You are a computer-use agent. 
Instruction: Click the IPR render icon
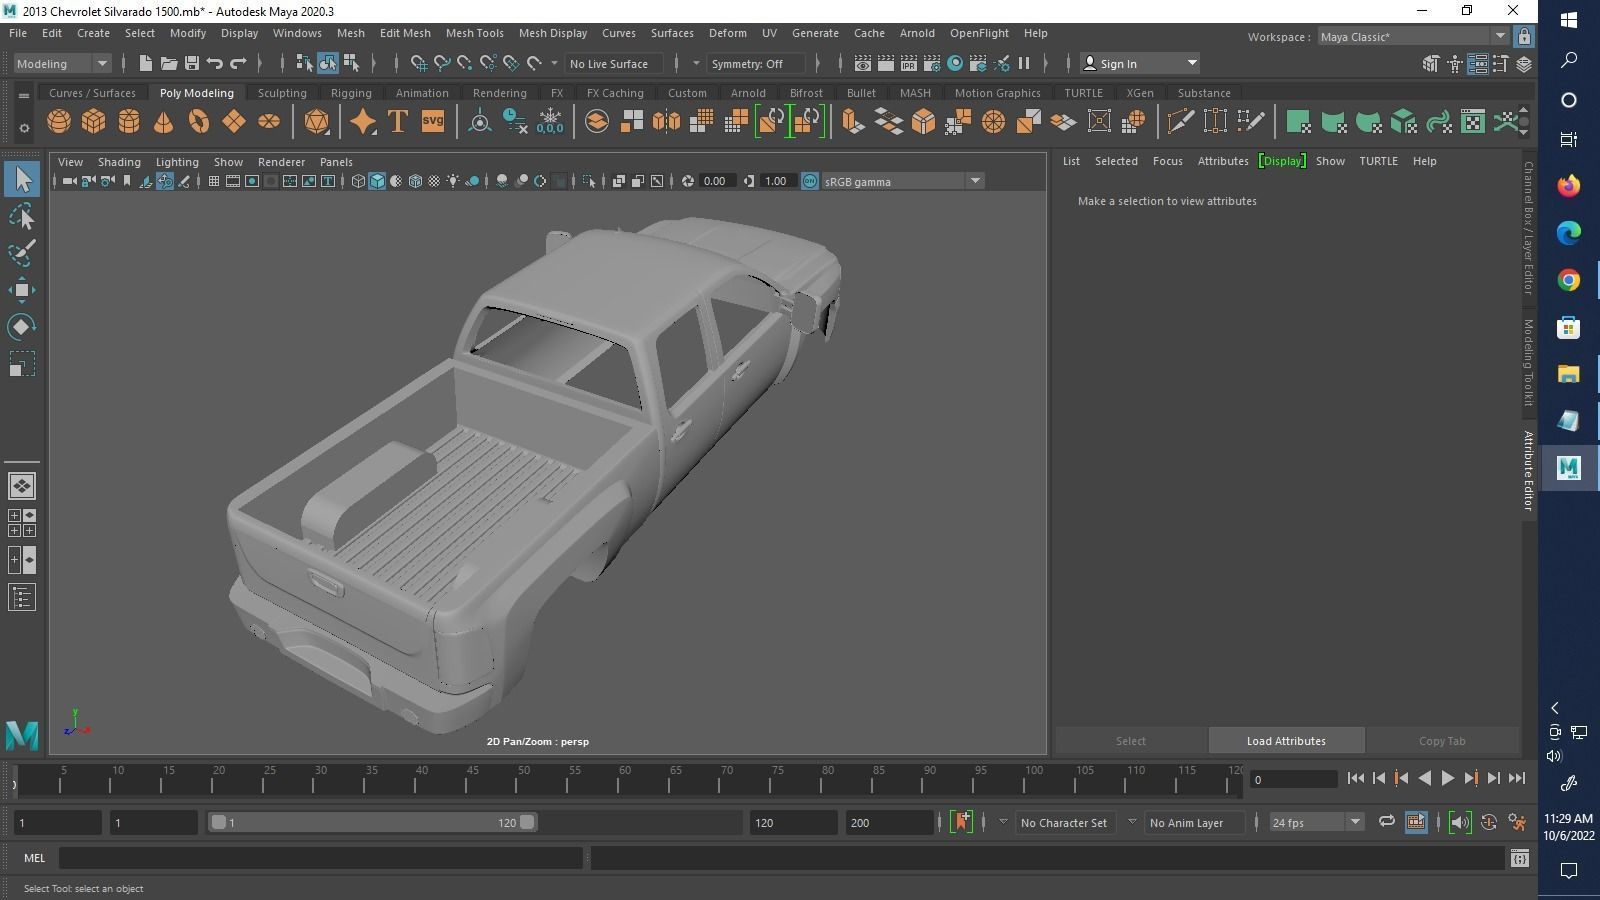click(x=908, y=63)
